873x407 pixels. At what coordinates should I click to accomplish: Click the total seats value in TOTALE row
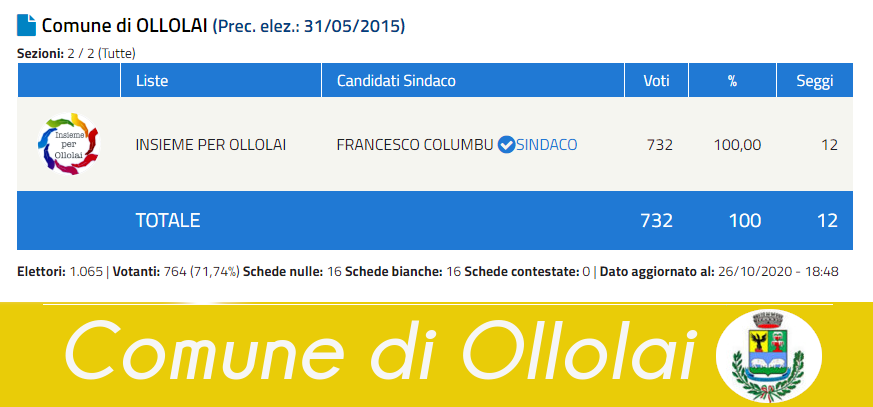828,220
